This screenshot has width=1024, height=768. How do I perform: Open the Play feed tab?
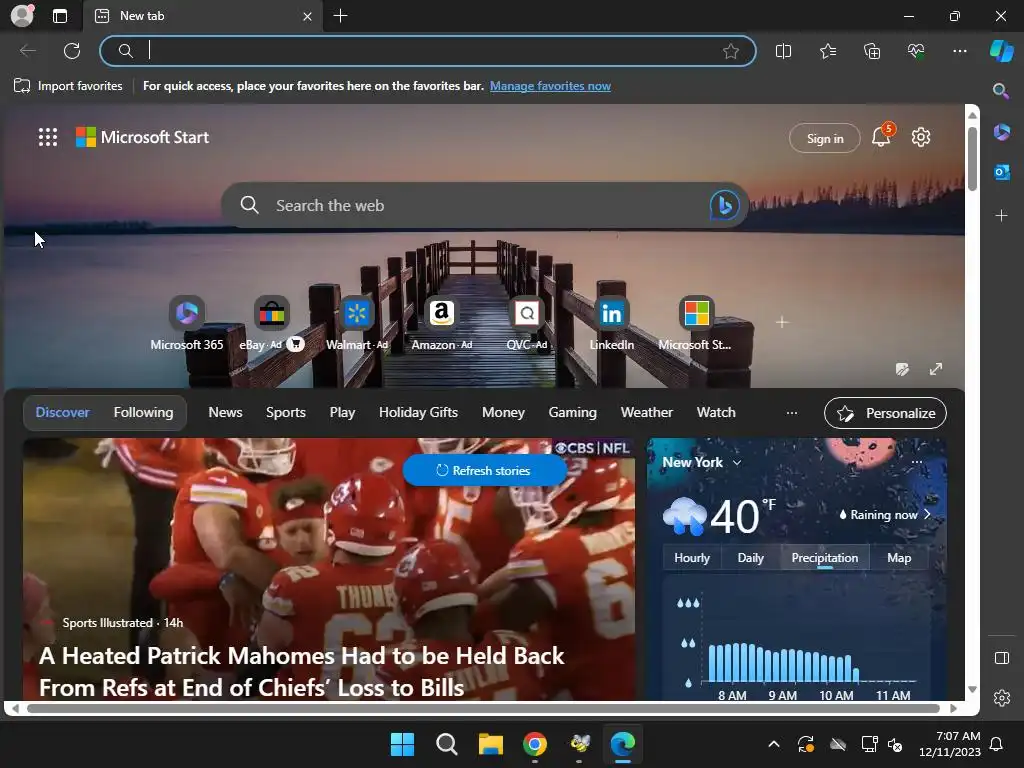[342, 412]
